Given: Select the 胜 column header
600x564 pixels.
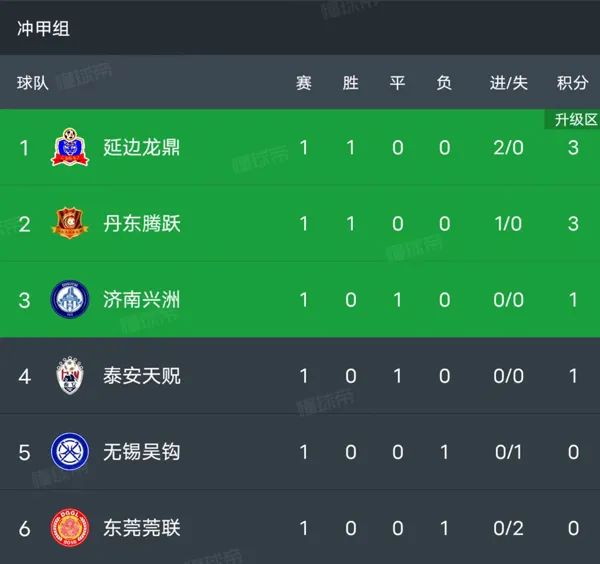Looking at the screenshot, I should point(351,83).
